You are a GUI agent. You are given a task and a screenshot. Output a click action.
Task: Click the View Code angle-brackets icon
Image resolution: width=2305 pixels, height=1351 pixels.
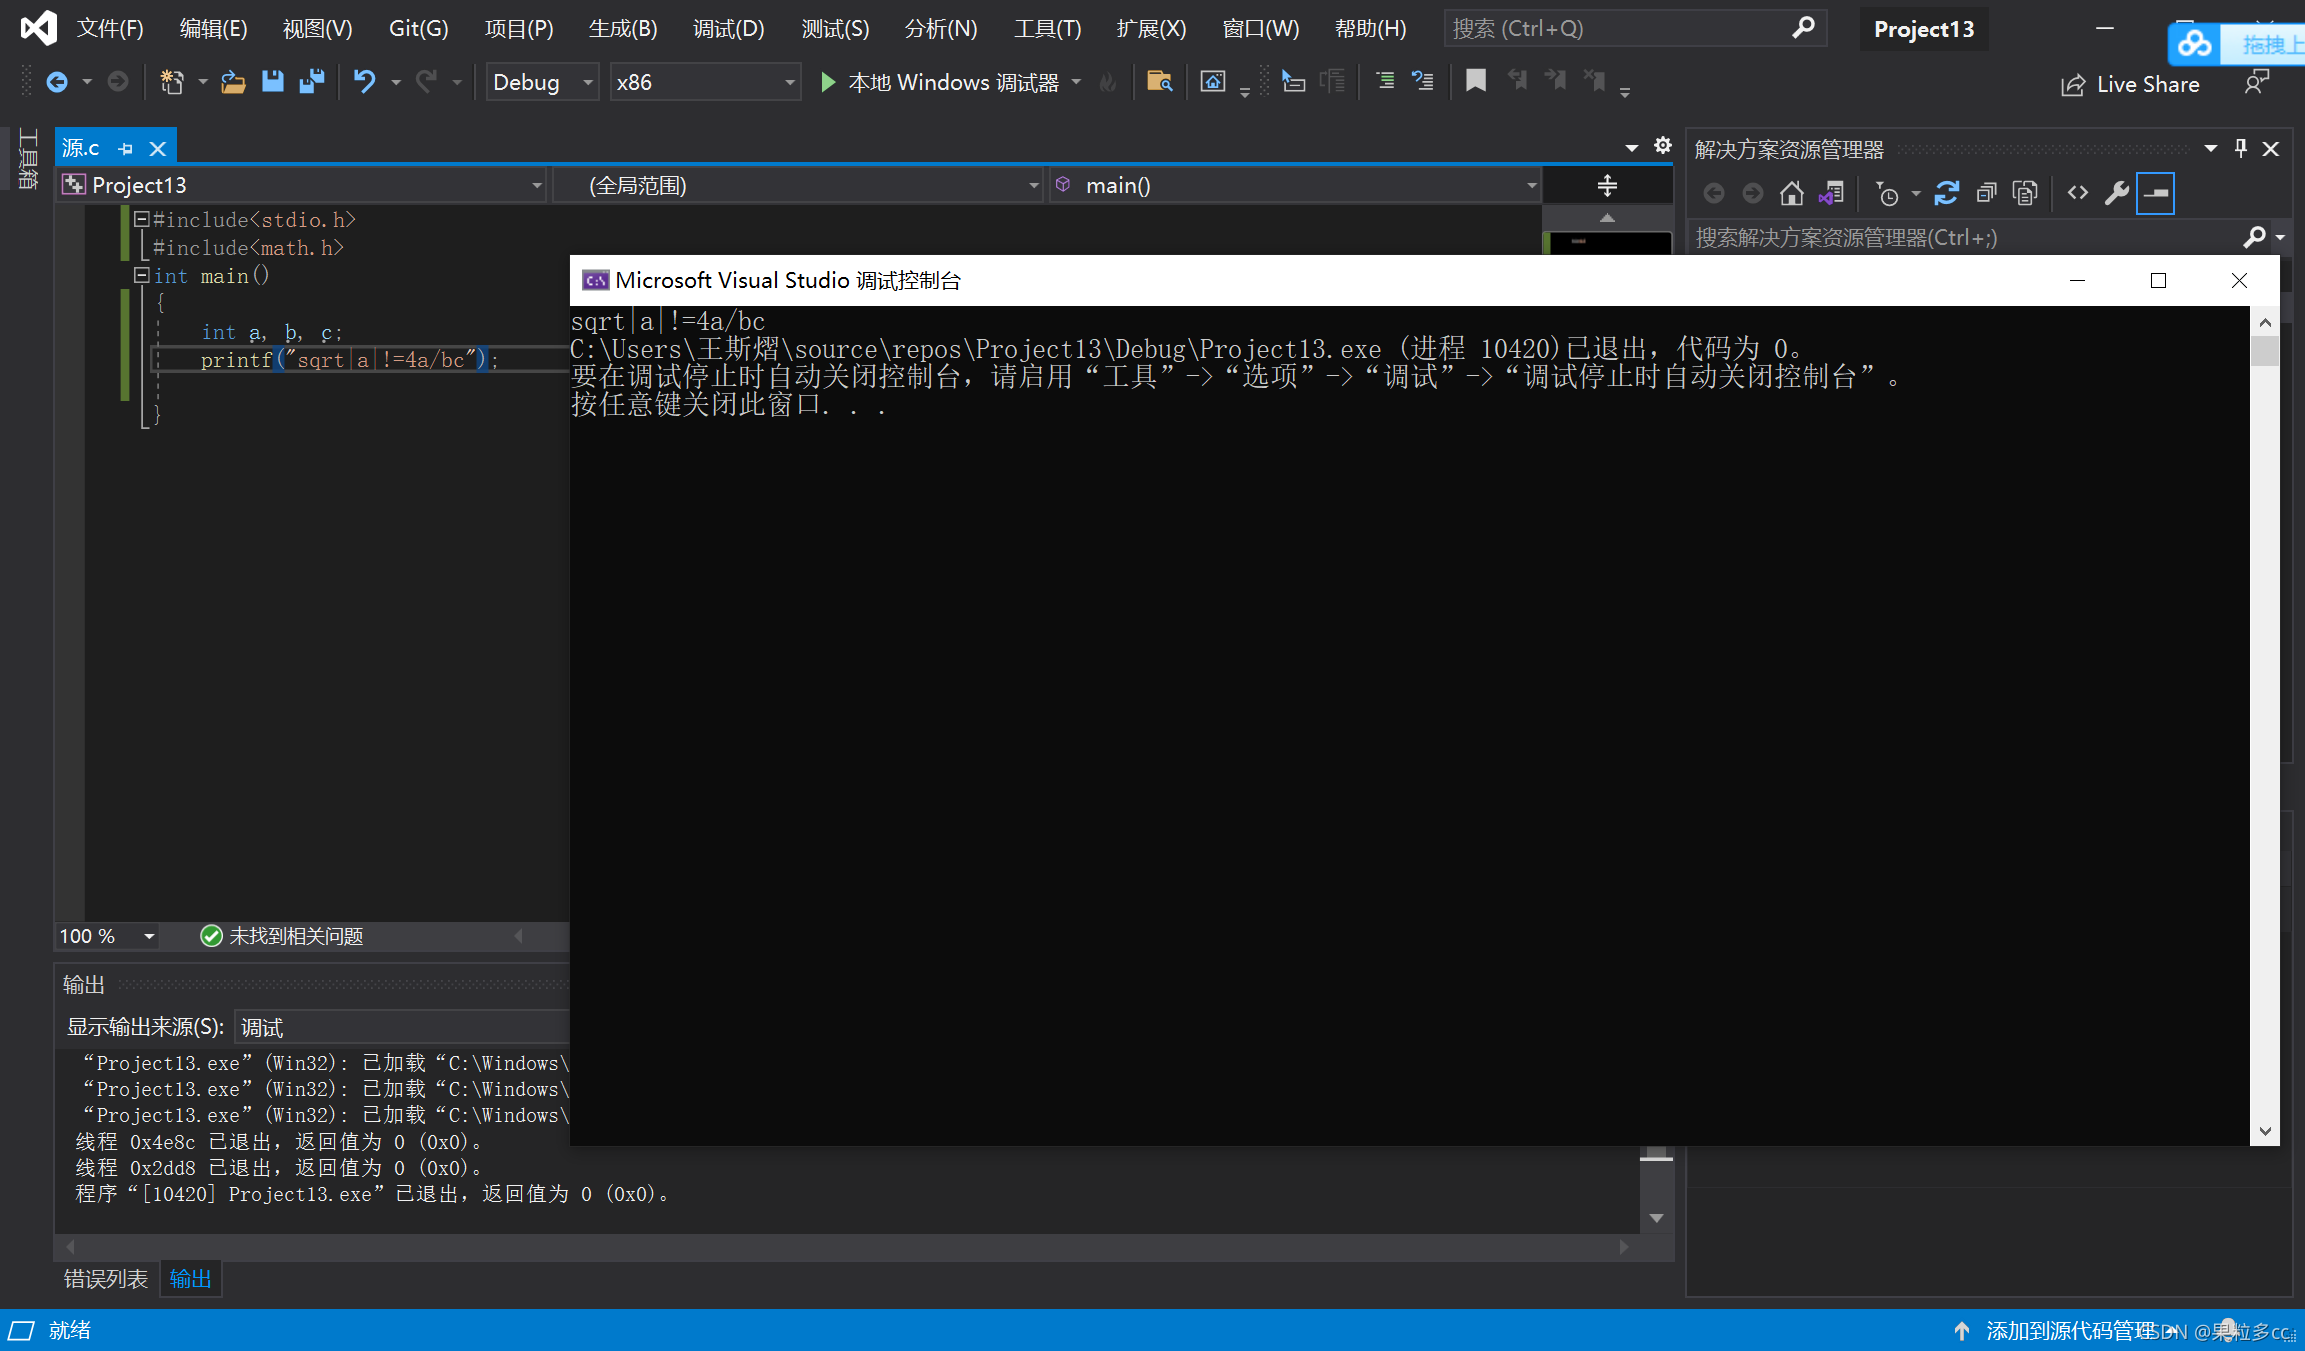coord(2078,193)
